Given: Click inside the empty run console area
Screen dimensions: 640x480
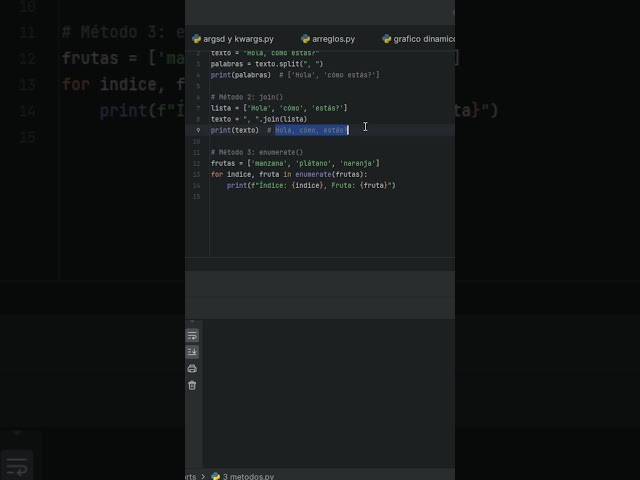Looking at the screenshot, I should pyautogui.click(x=329, y=392).
